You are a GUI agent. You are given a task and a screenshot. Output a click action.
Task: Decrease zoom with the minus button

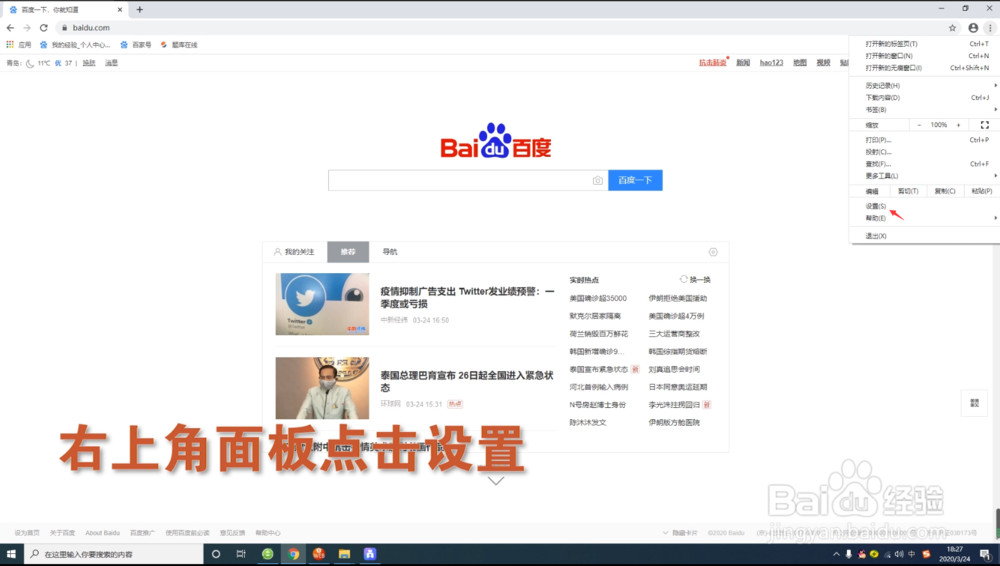pos(919,125)
